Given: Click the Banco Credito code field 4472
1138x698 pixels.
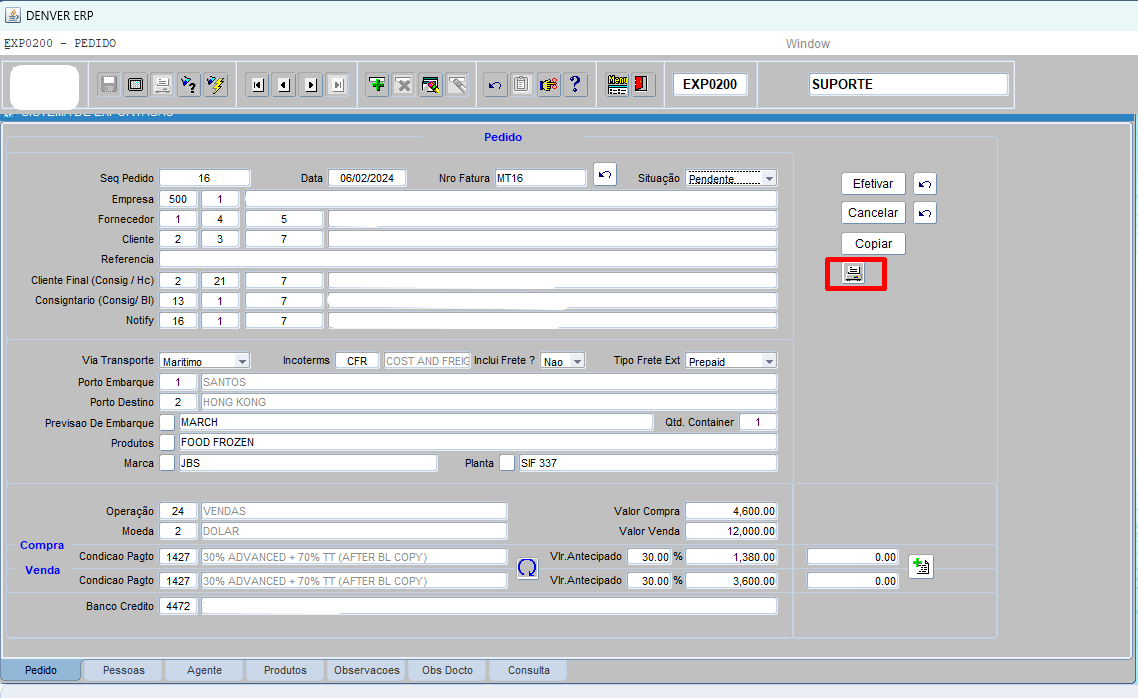Looking at the screenshot, I should click(x=178, y=606).
